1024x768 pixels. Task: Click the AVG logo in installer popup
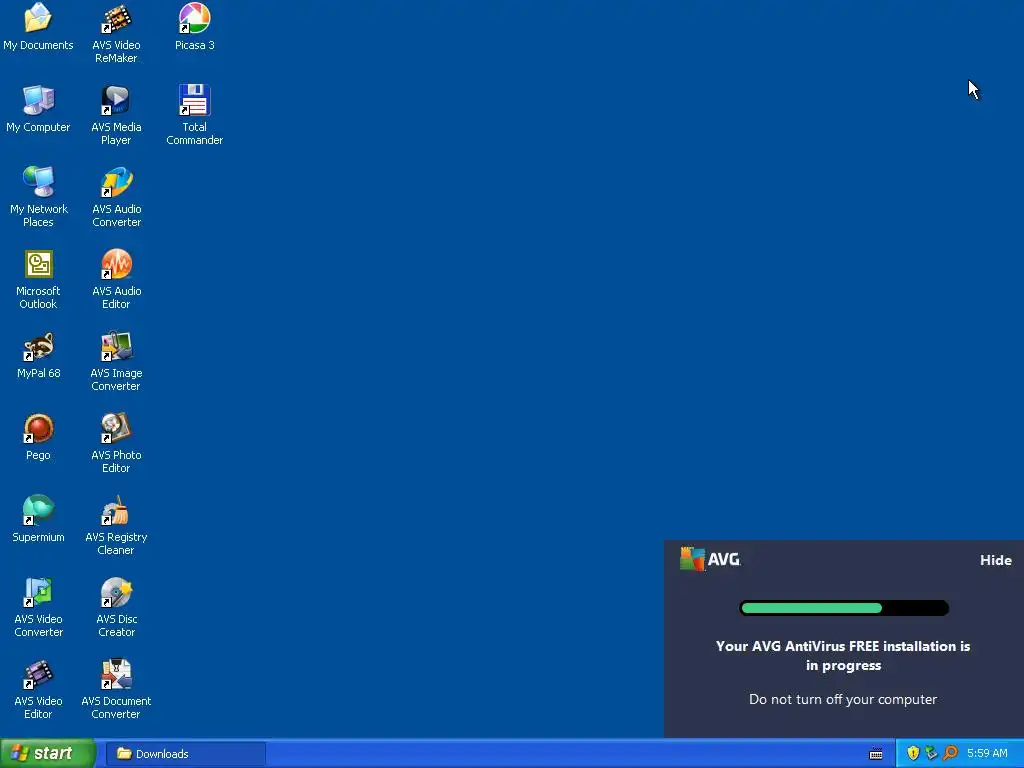(x=710, y=559)
